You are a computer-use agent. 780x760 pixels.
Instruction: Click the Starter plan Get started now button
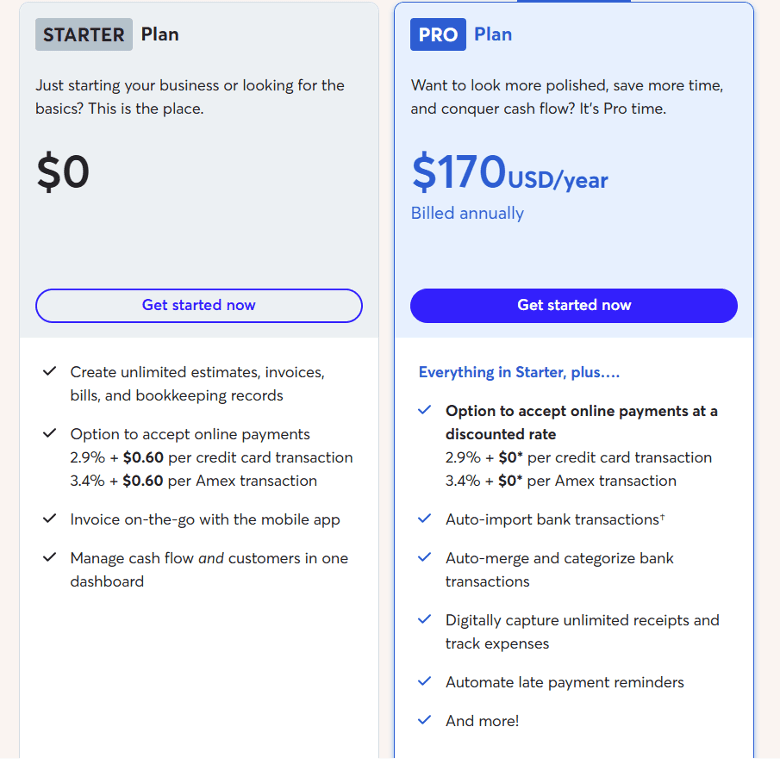(x=199, y=305)
